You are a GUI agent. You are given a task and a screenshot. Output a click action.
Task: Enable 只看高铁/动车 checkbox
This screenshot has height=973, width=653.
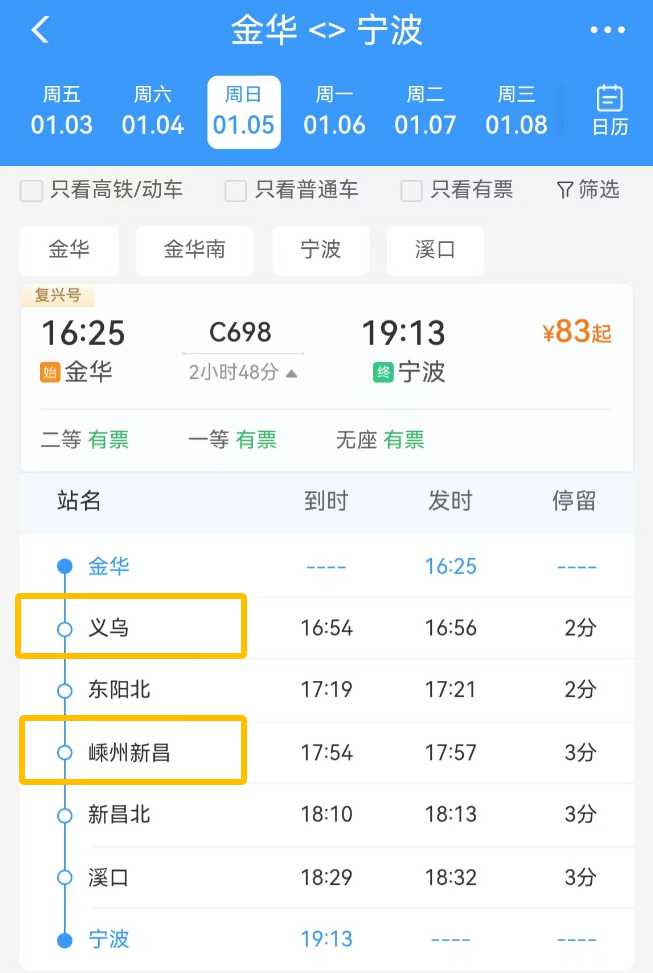coord(32,190)
